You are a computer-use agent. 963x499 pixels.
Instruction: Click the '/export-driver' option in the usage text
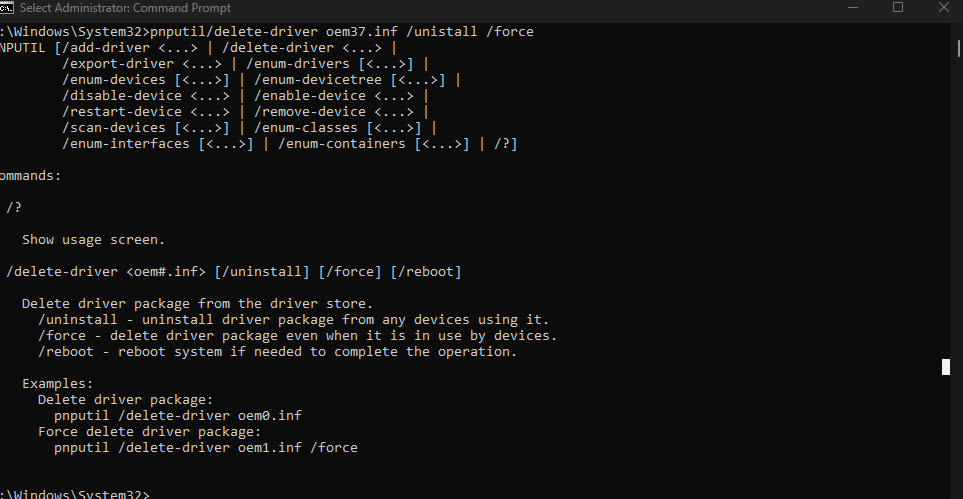point(118,64)
